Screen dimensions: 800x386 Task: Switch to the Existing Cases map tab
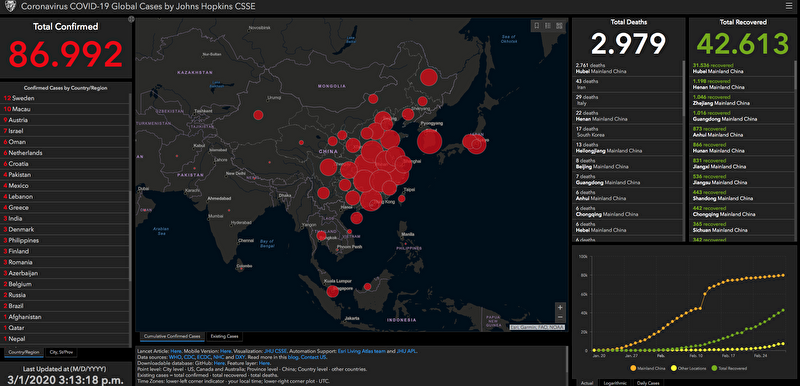[224, 337]
